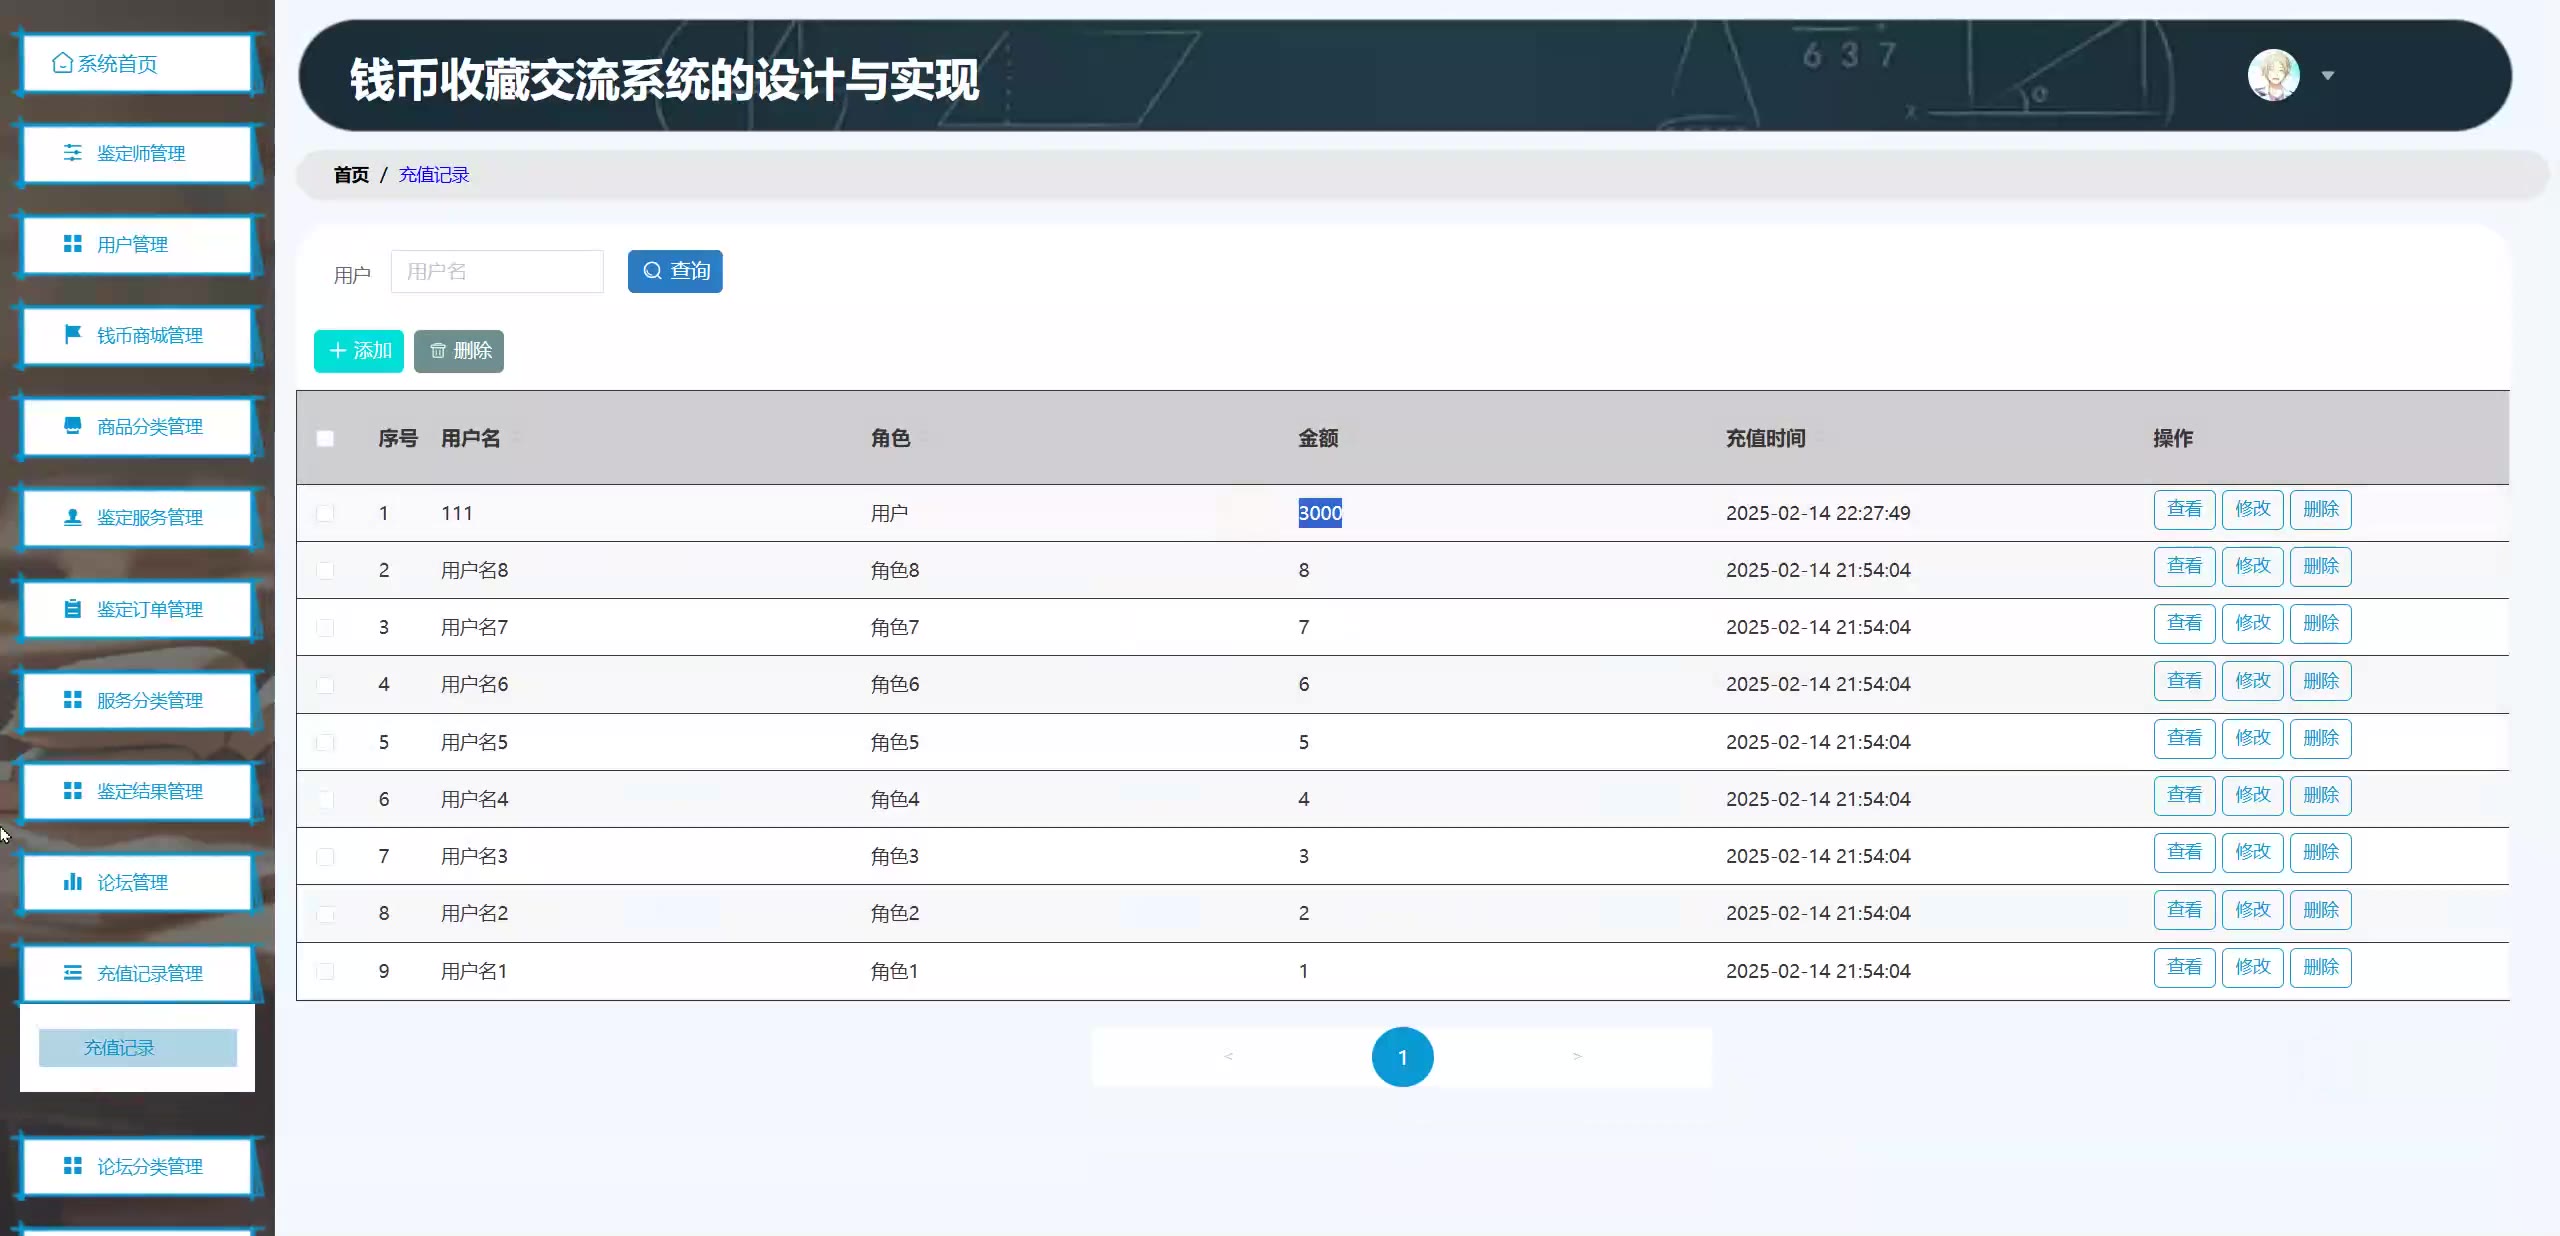This screenshot has height=1236, width=2560.
Task: Toggle the select-all checkbox in table header
Action: (x=325, y=439)
